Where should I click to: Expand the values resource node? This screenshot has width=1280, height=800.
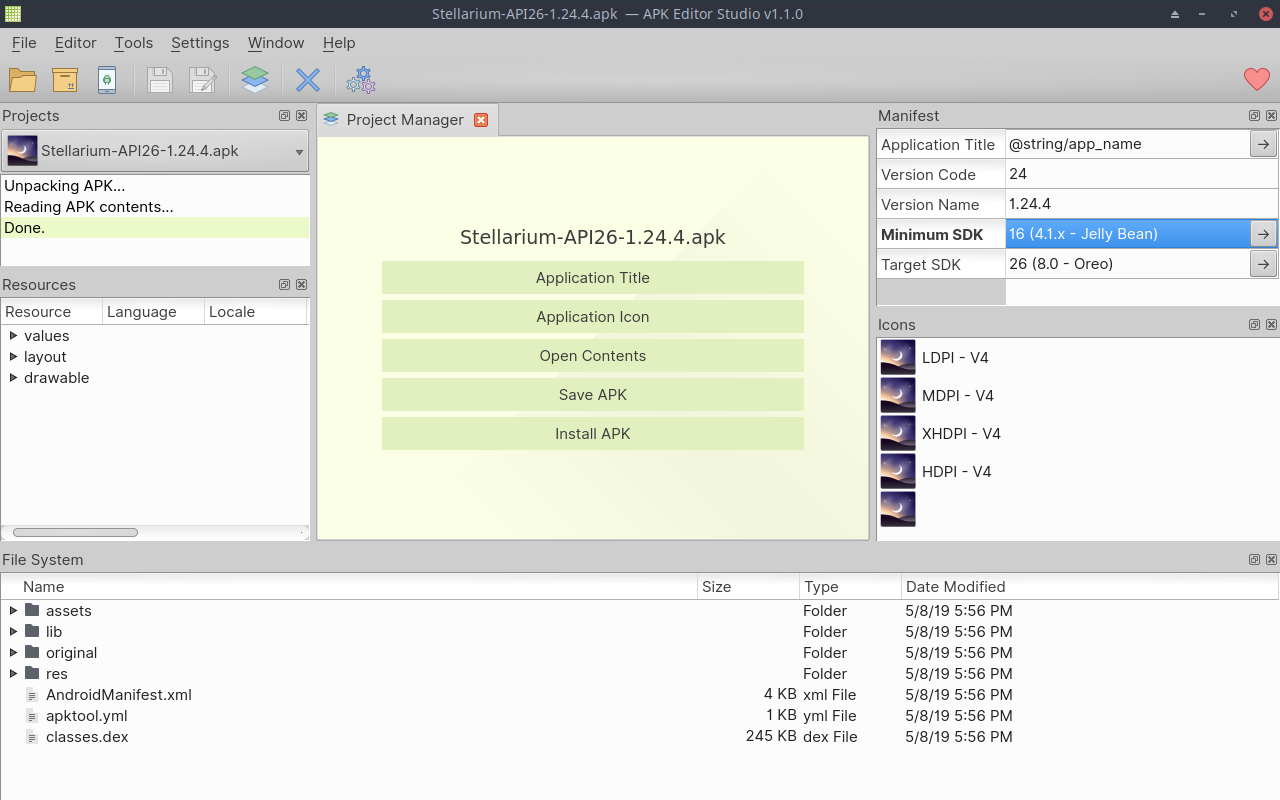(13, 335)
